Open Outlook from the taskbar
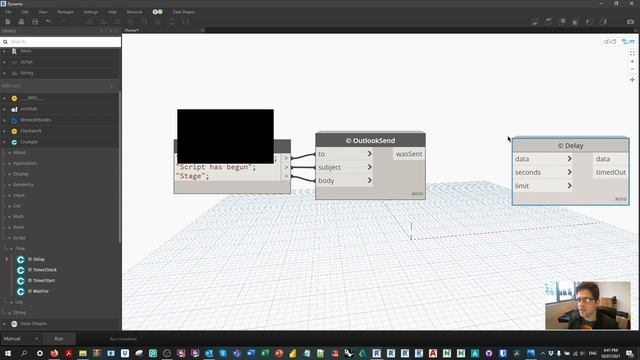Image resolution: width=640 pixels, height=360 pixels. coord(209,353)
